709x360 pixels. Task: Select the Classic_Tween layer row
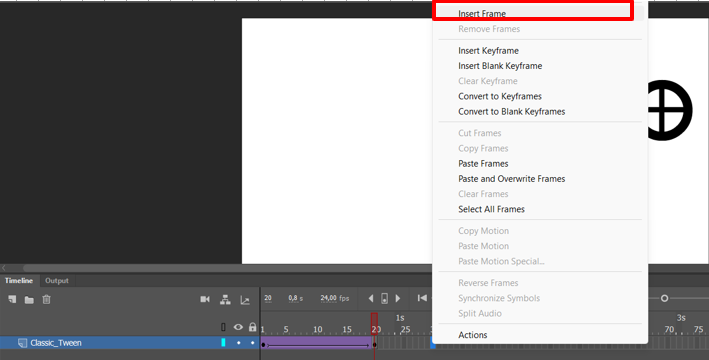130,343
